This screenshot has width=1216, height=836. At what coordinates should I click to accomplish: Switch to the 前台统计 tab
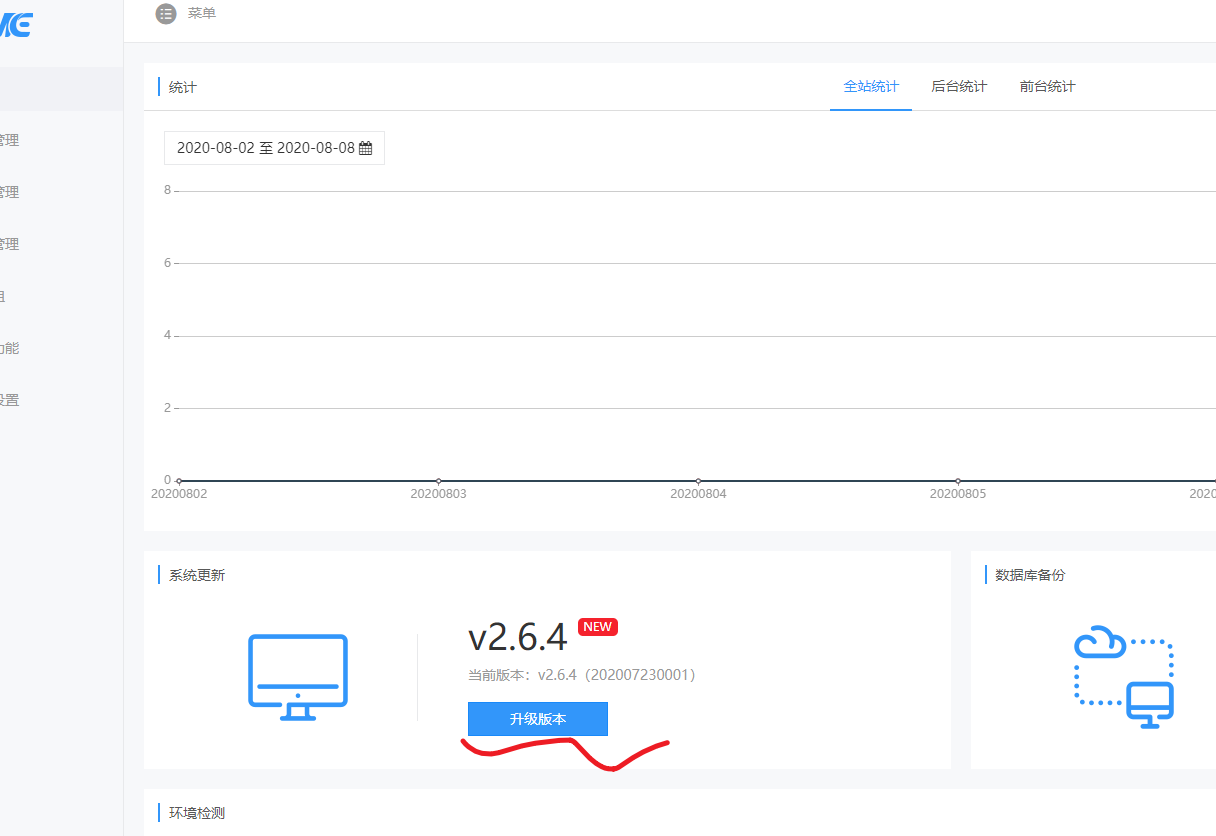(x=1047, y=87)
